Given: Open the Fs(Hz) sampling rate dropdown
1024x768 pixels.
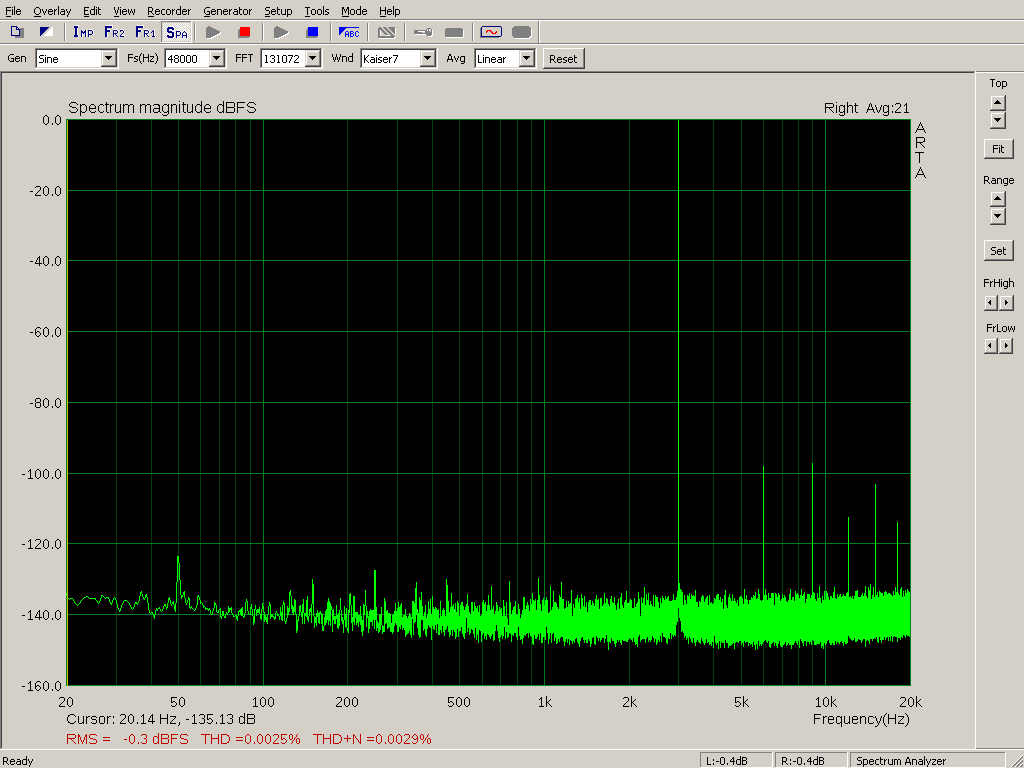Looking at the screenshot, I should pos(217,59).
